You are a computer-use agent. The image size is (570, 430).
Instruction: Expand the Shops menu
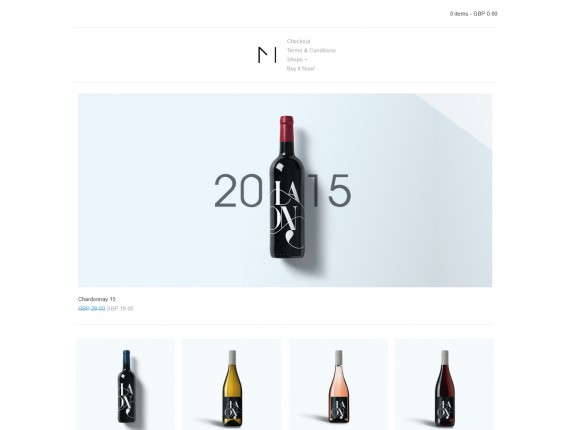(x=297, y=60)
